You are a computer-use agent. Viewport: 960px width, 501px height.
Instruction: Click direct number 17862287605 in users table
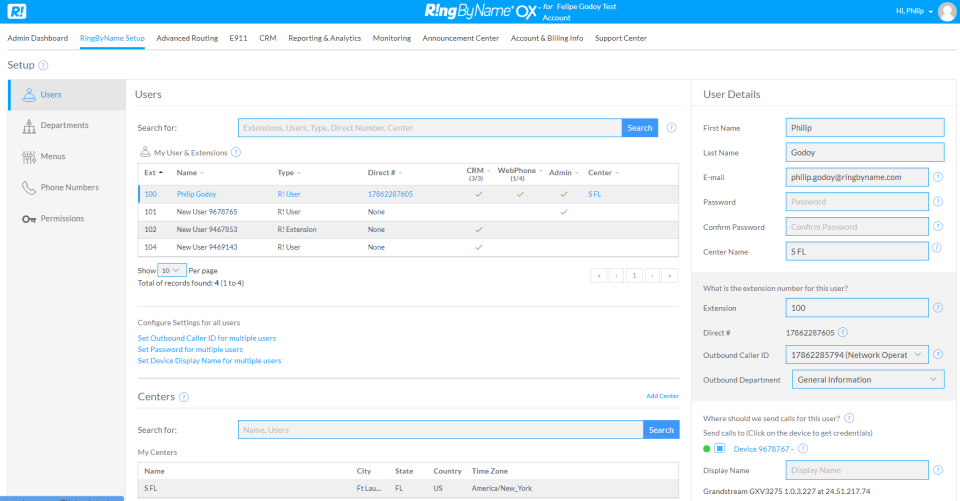pos(390,194)
